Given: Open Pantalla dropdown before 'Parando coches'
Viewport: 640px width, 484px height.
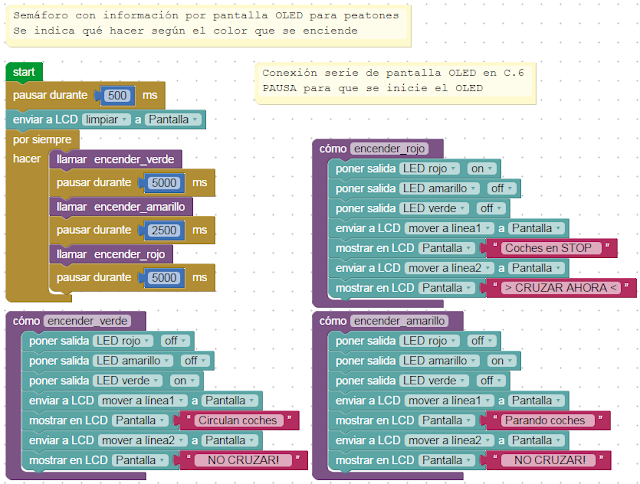Looking at the screenshot, I should 447,420.
